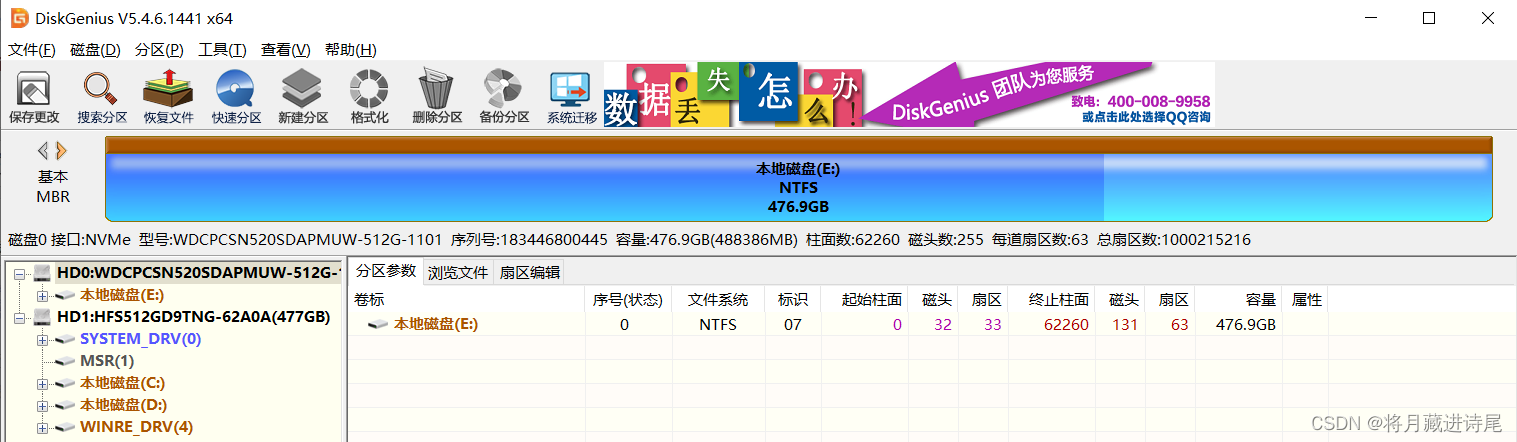The image size is (1517, 442).
Task: Click the disk info line with 序列号:183446800445
Action: 629,240
